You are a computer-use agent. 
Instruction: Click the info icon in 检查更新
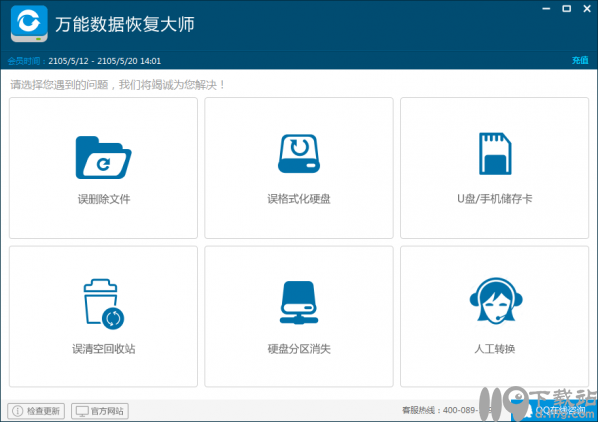(18, 411)
